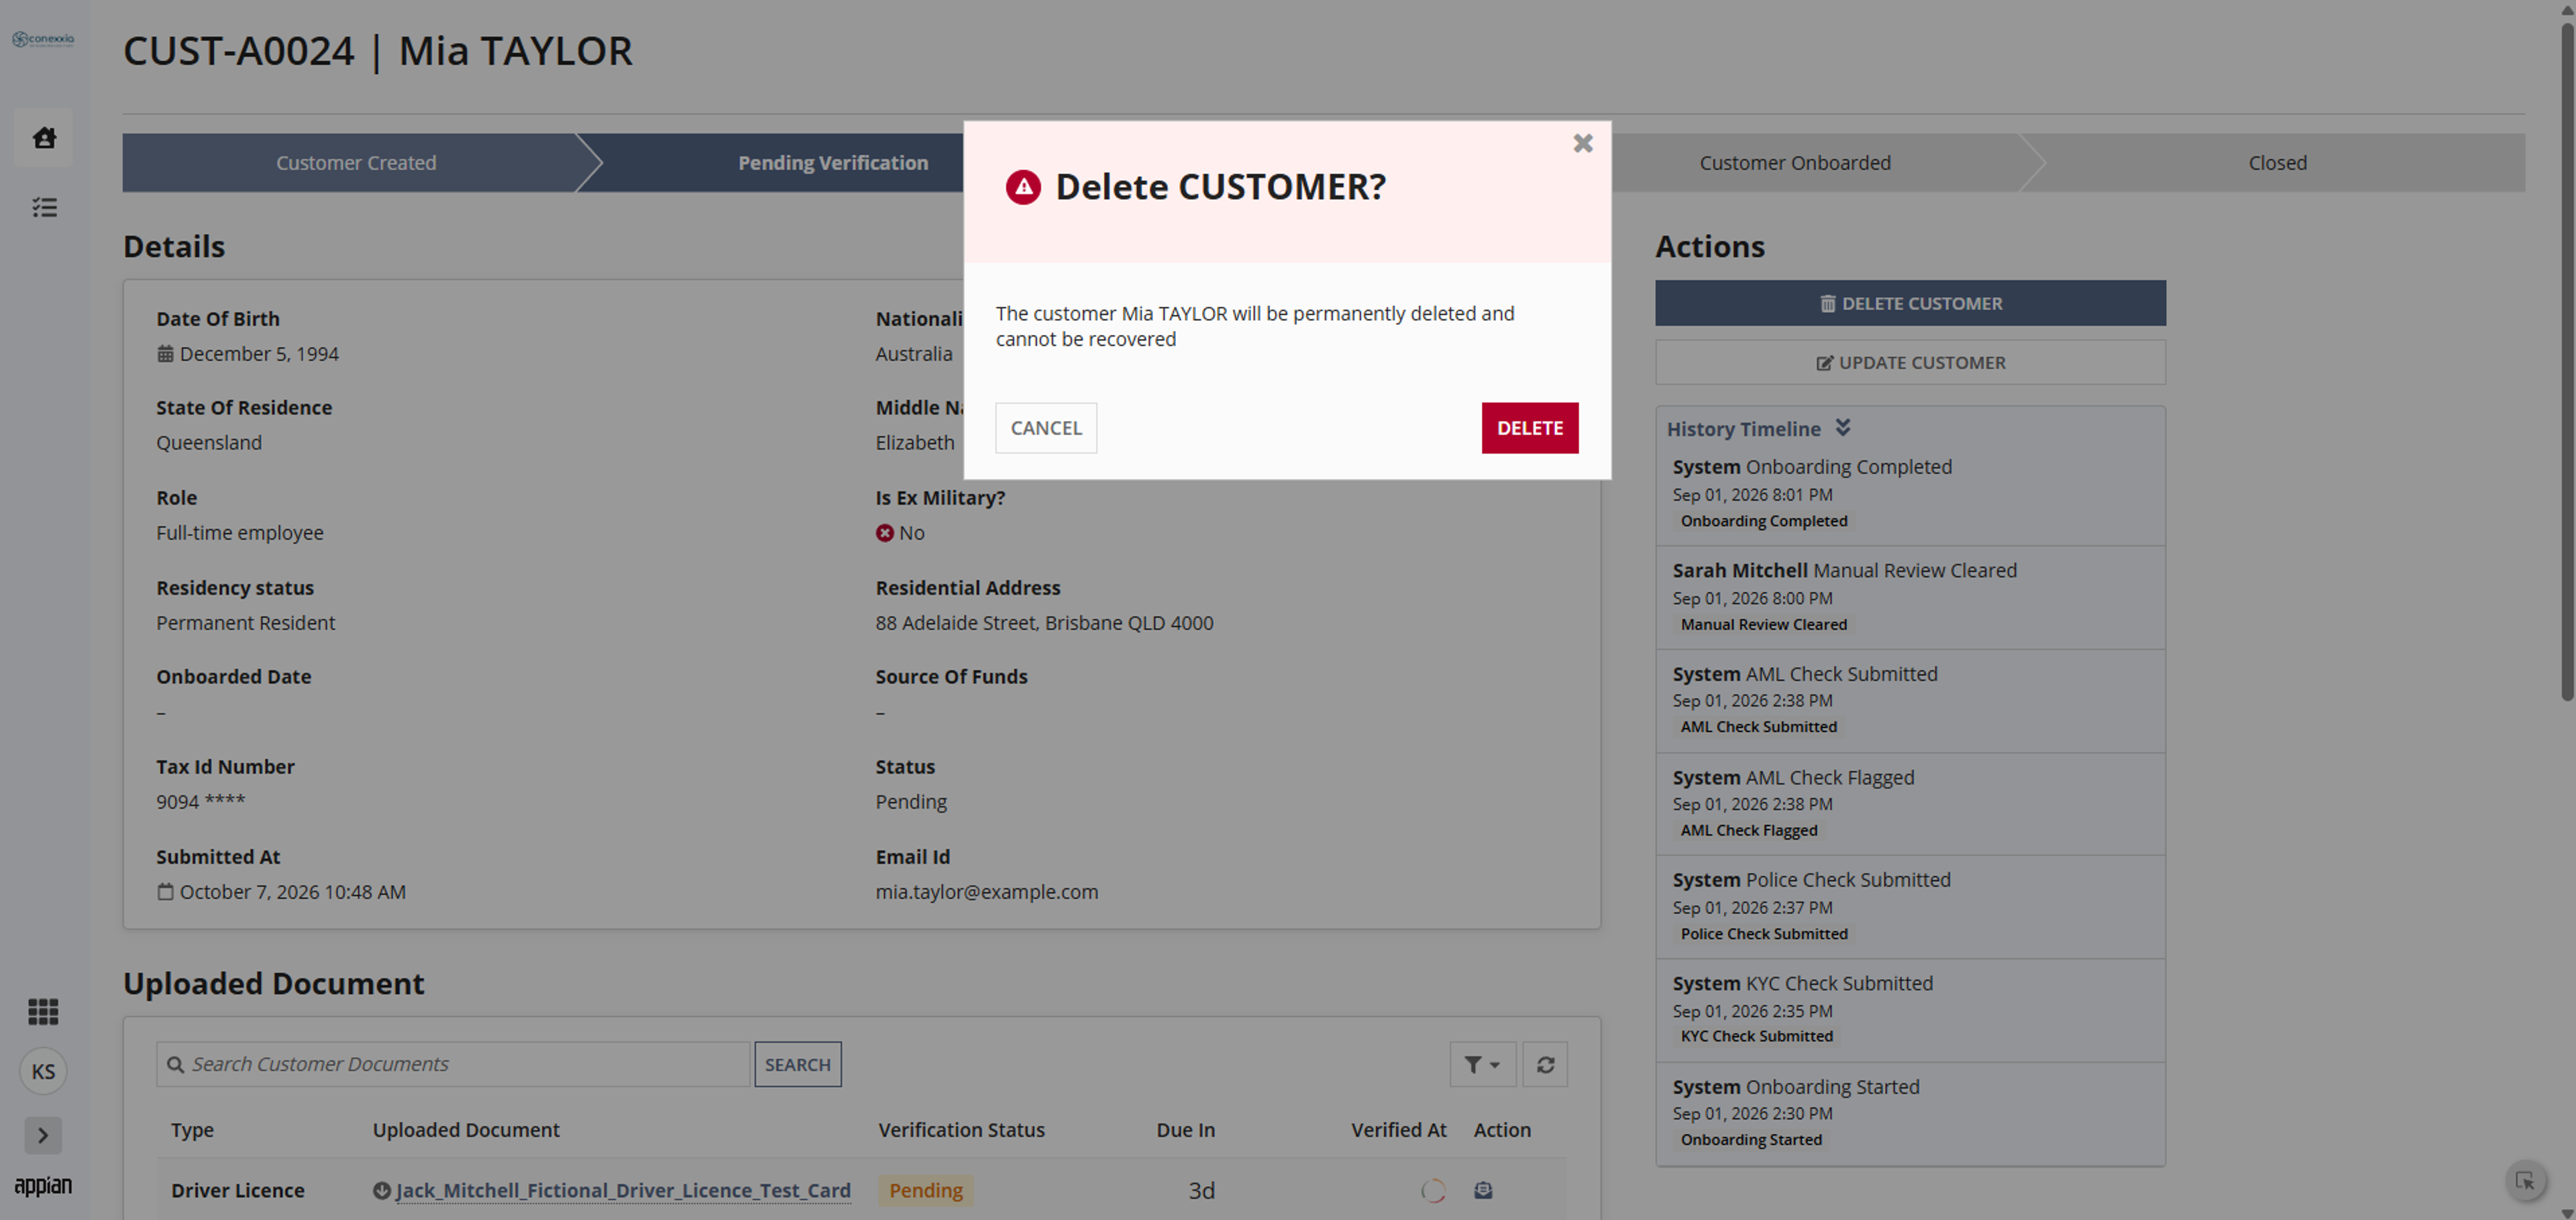Sort by Verification Status column header
Image resolution: width=2576 pixels, height=1220 pixels.
point(961,1130)
